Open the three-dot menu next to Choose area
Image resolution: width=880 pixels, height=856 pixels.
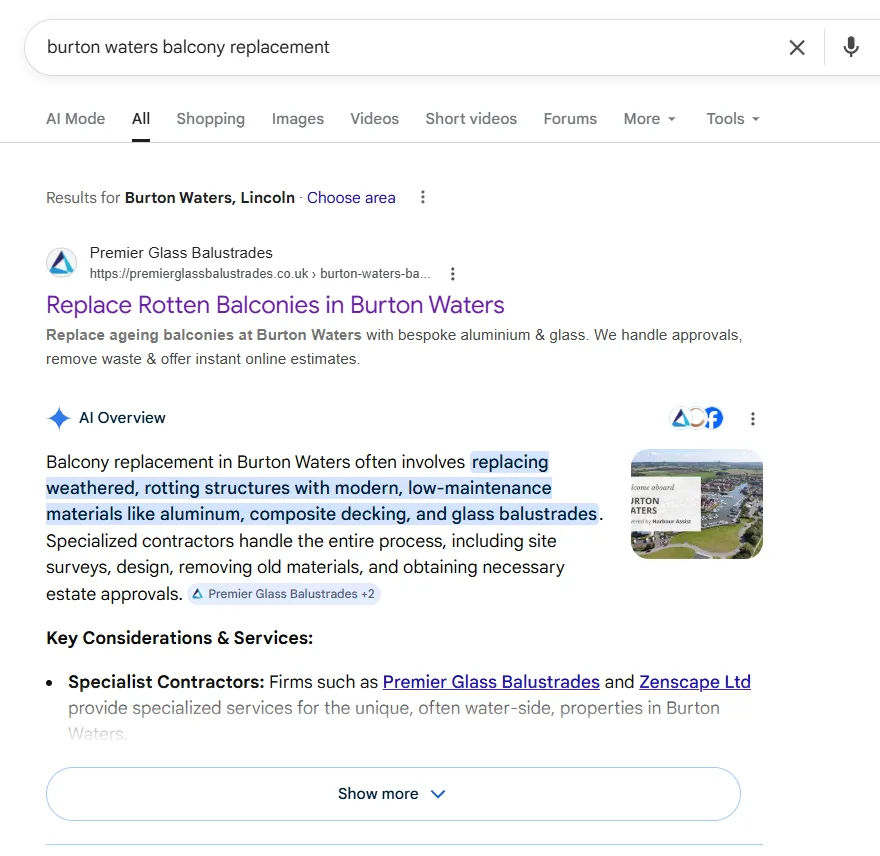(x=423, y=197)
